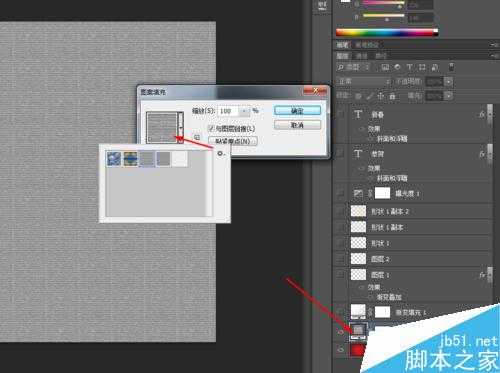Filter layers by shape layer icon
Image resolution: width=500 pixels, height=373 pixels.
pyautogui.click(x=422, y=67)
